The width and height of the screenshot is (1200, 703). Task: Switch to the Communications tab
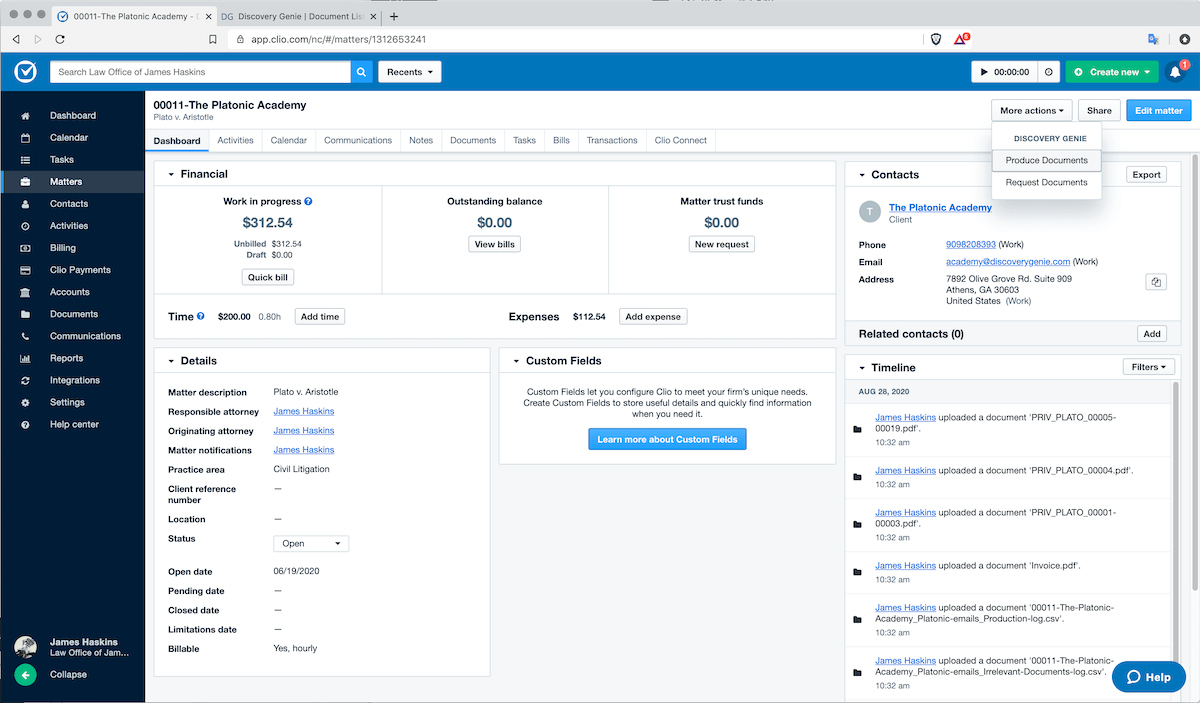pyautogui.click(x=358, y=141)
